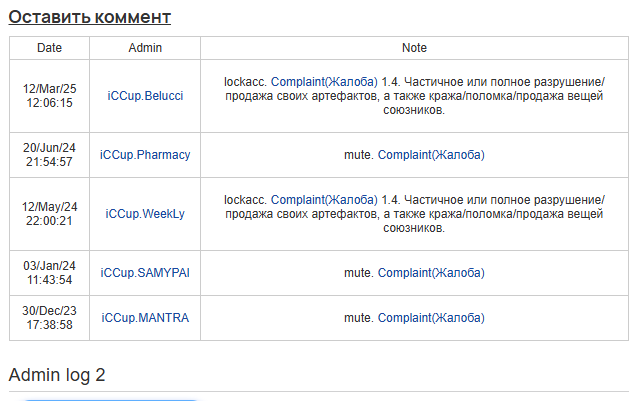Open Complaint link in iCCup.Pharmacy mute row

(431, 155)
